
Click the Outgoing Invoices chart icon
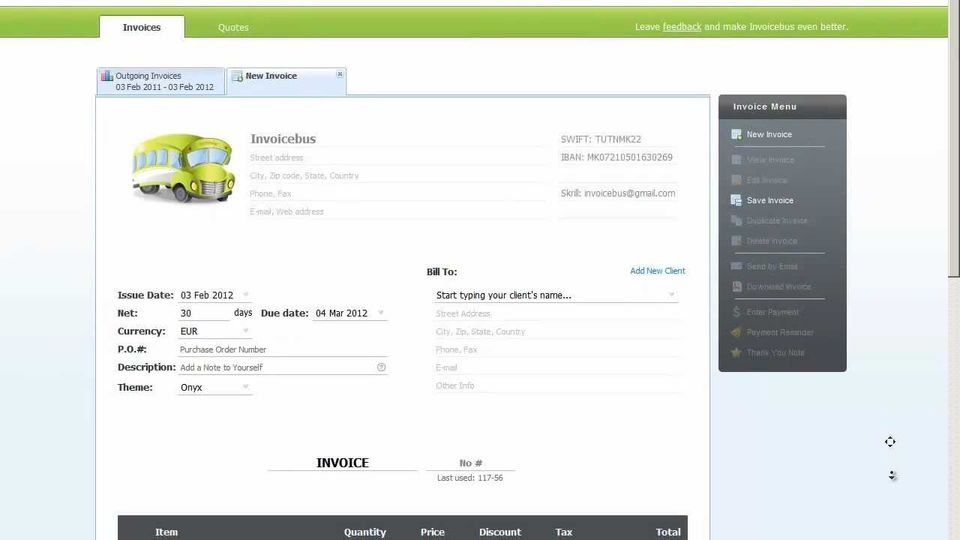click(x=107, y=75)
